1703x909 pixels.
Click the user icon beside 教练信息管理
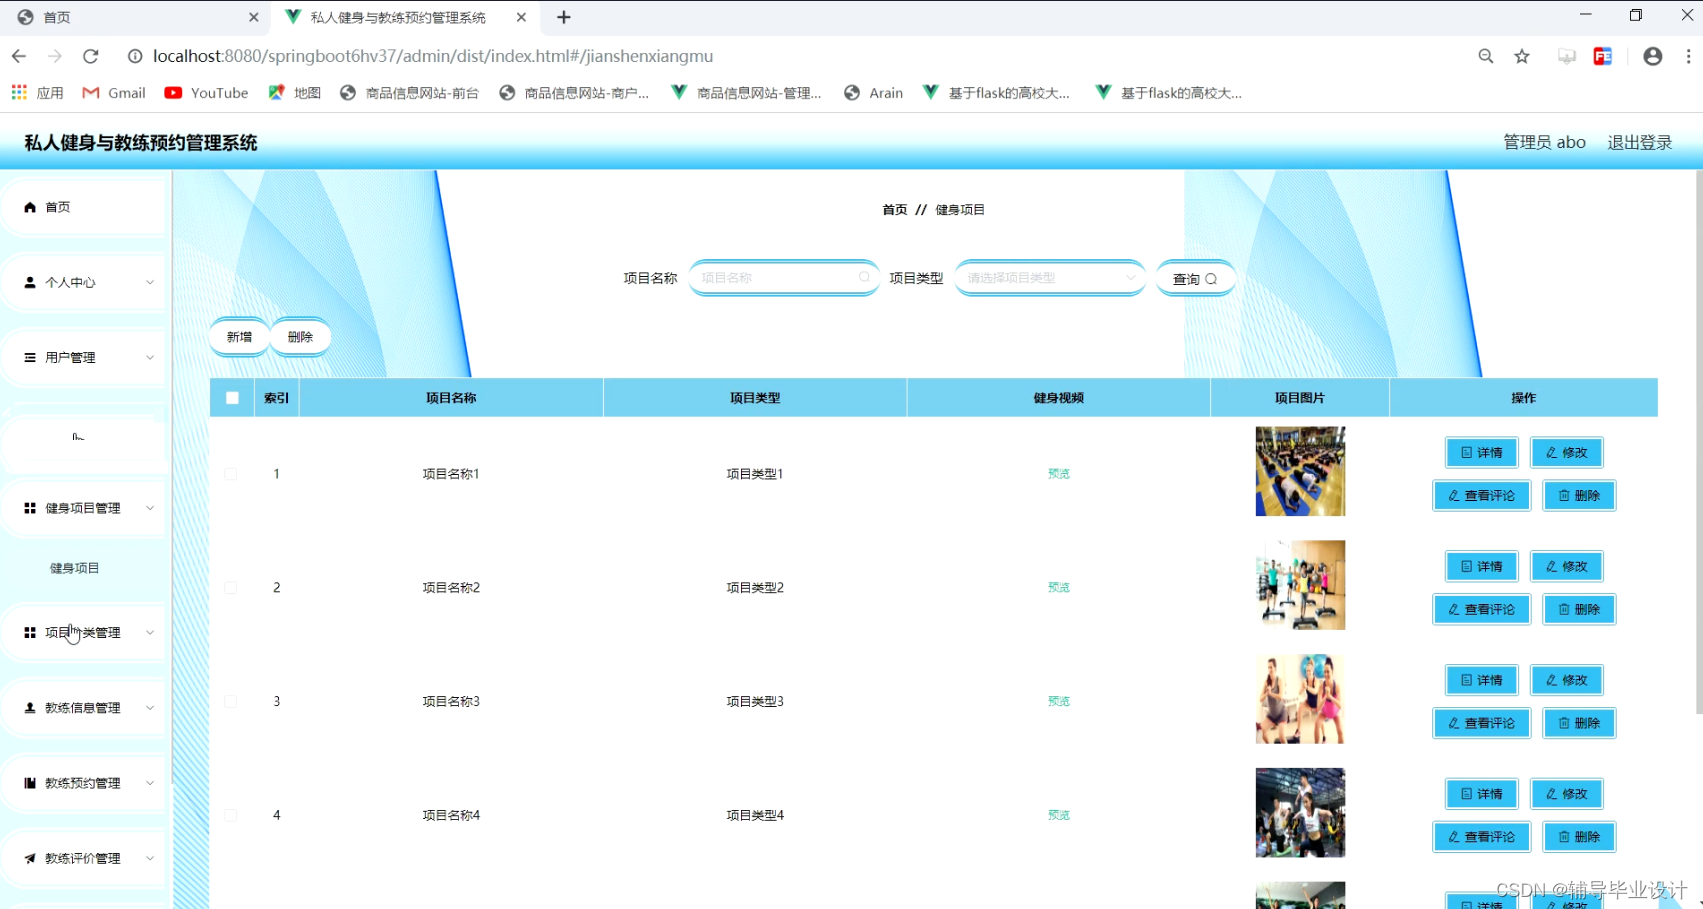[x=30, y=707]
